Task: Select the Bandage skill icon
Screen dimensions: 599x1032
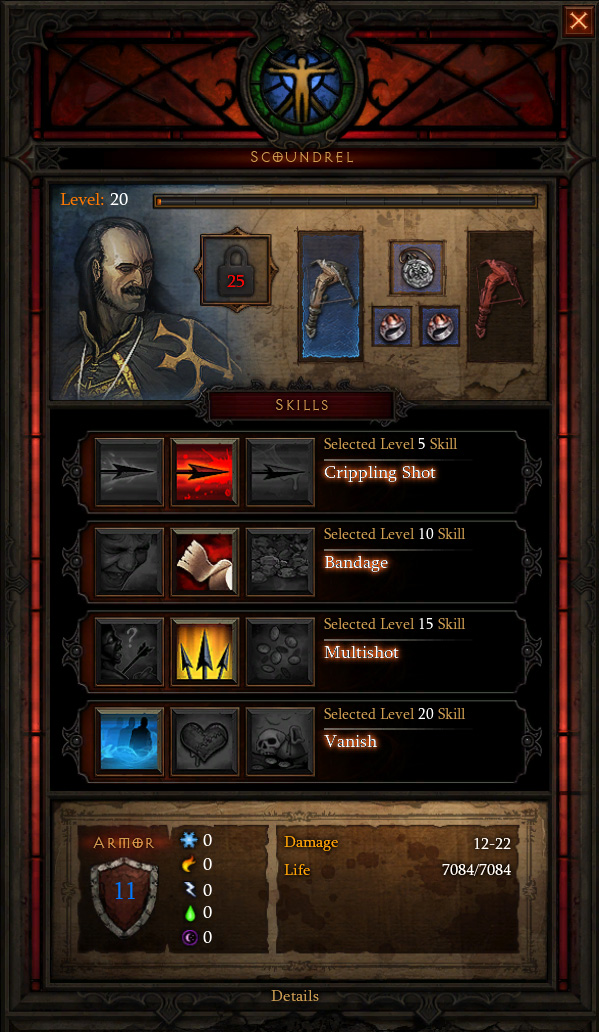Action: (204, 562)
